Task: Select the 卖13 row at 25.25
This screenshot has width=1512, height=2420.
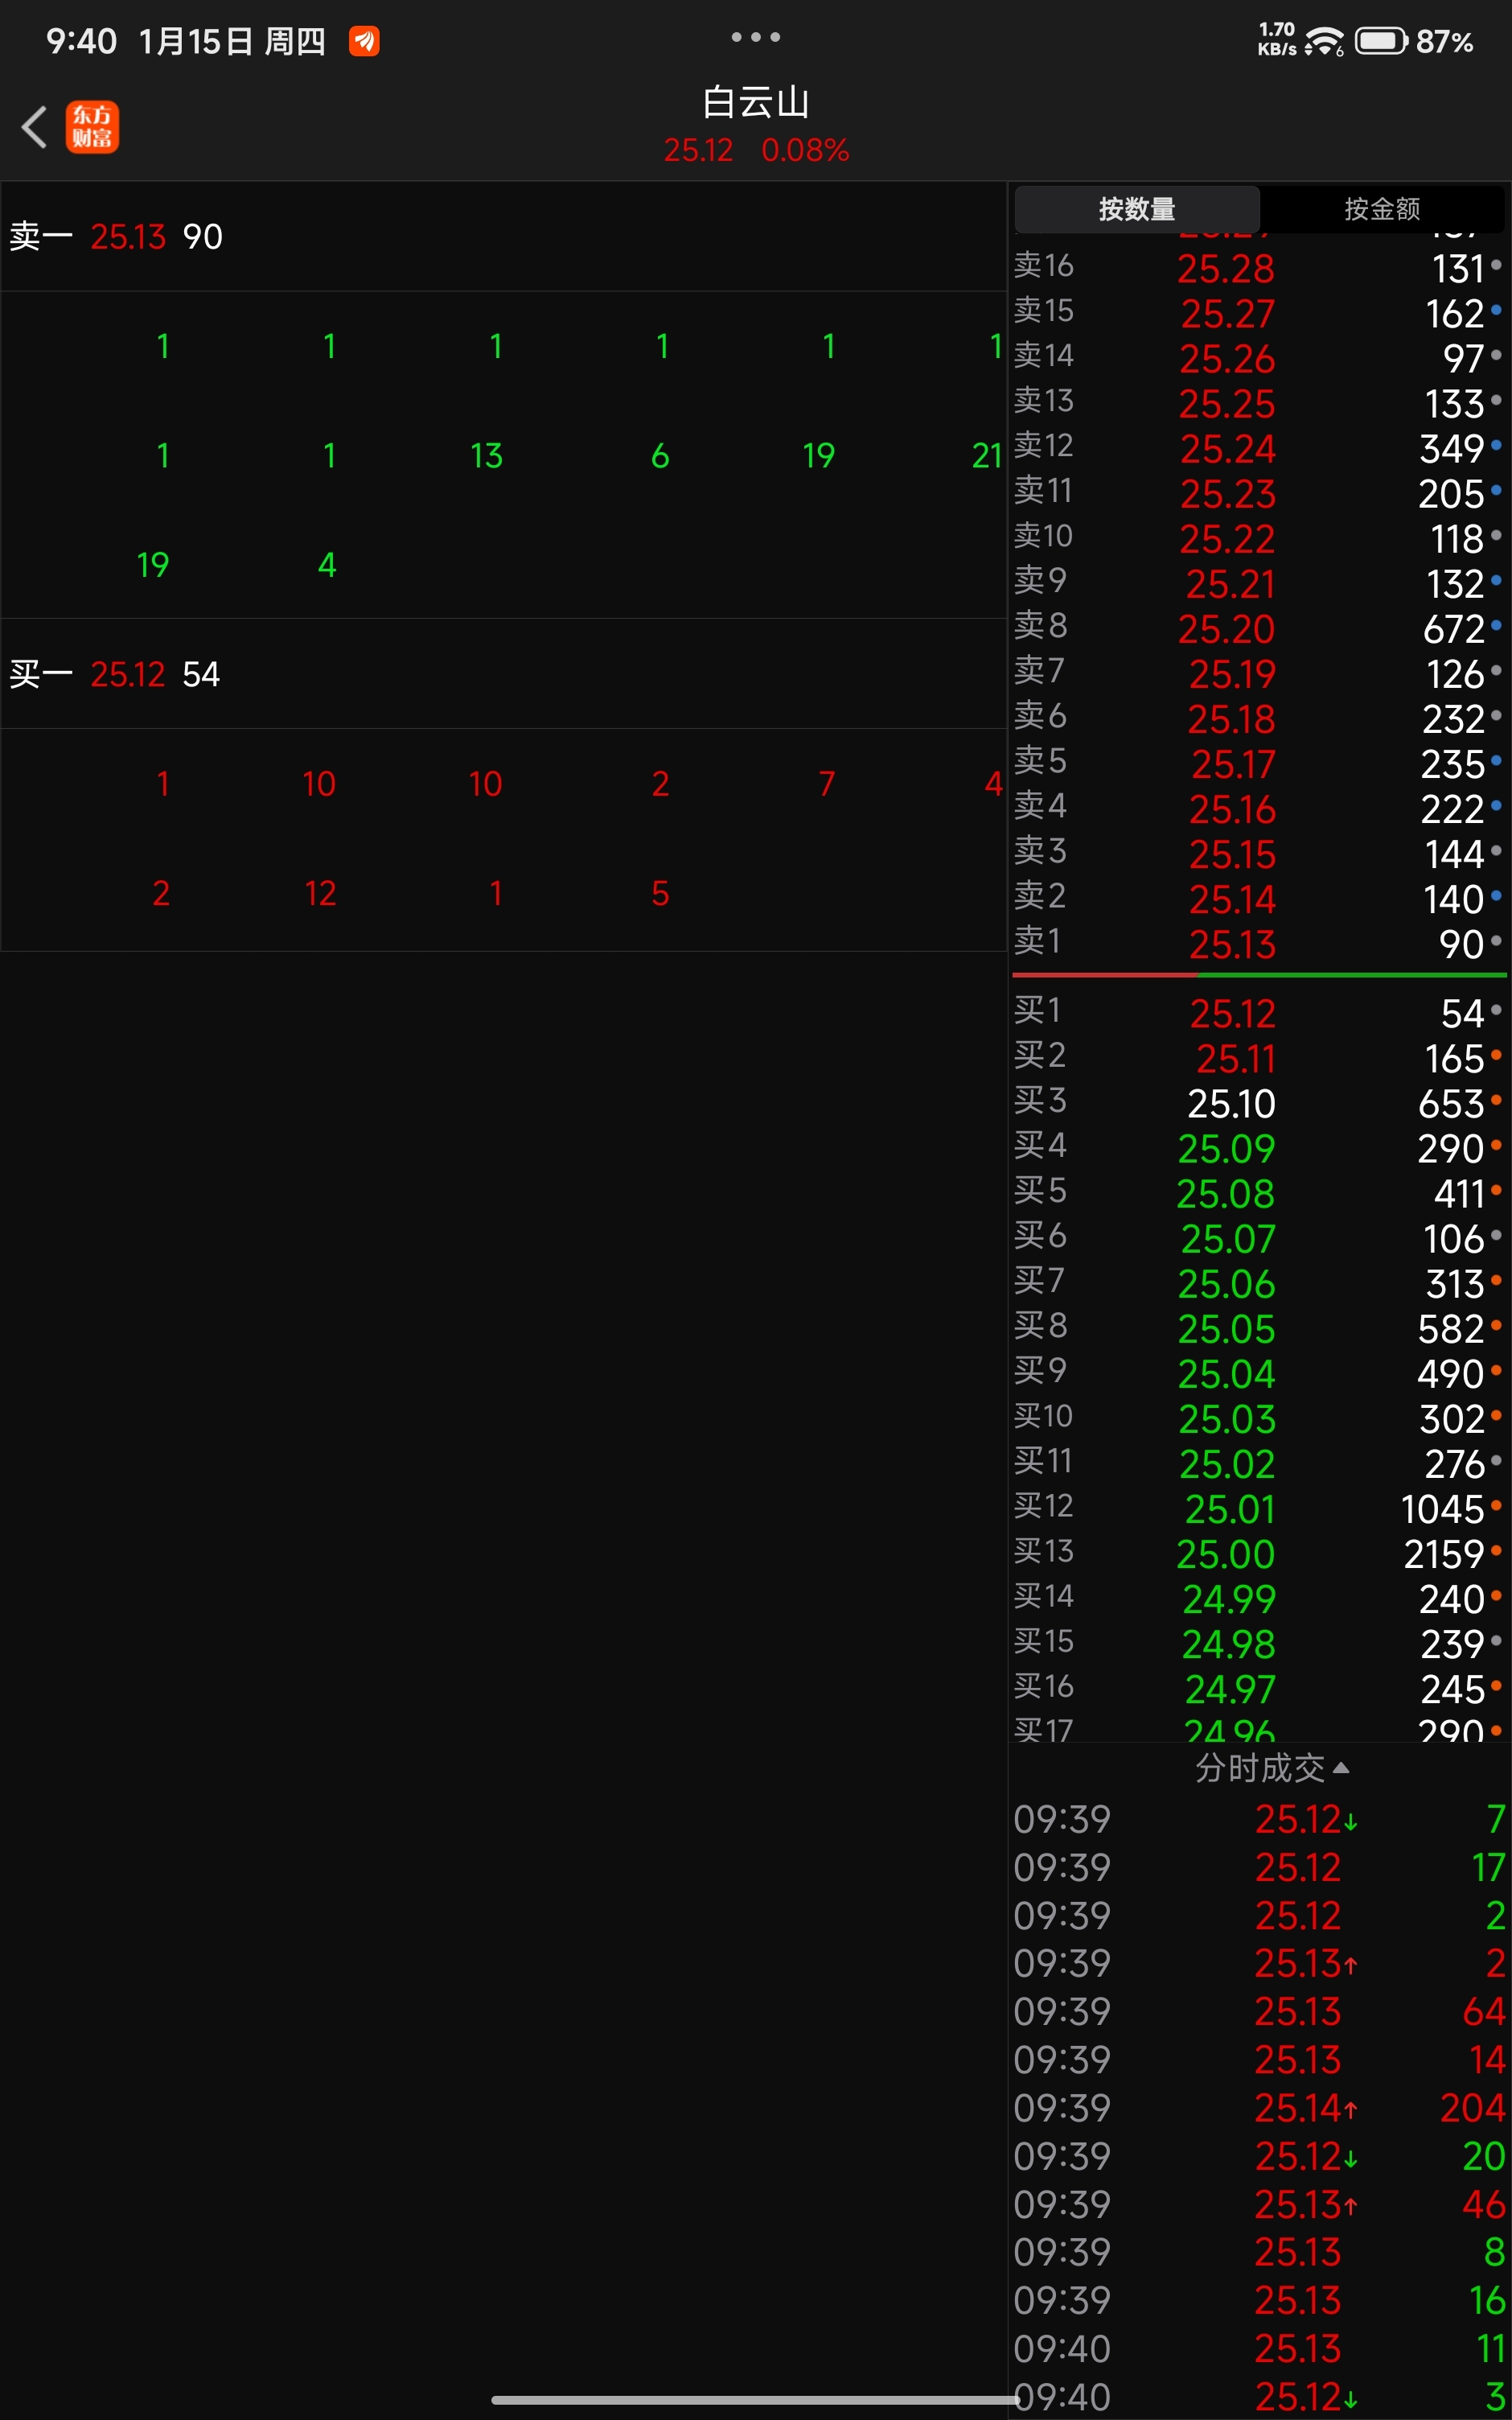Action: click(x=1259, y=403)
